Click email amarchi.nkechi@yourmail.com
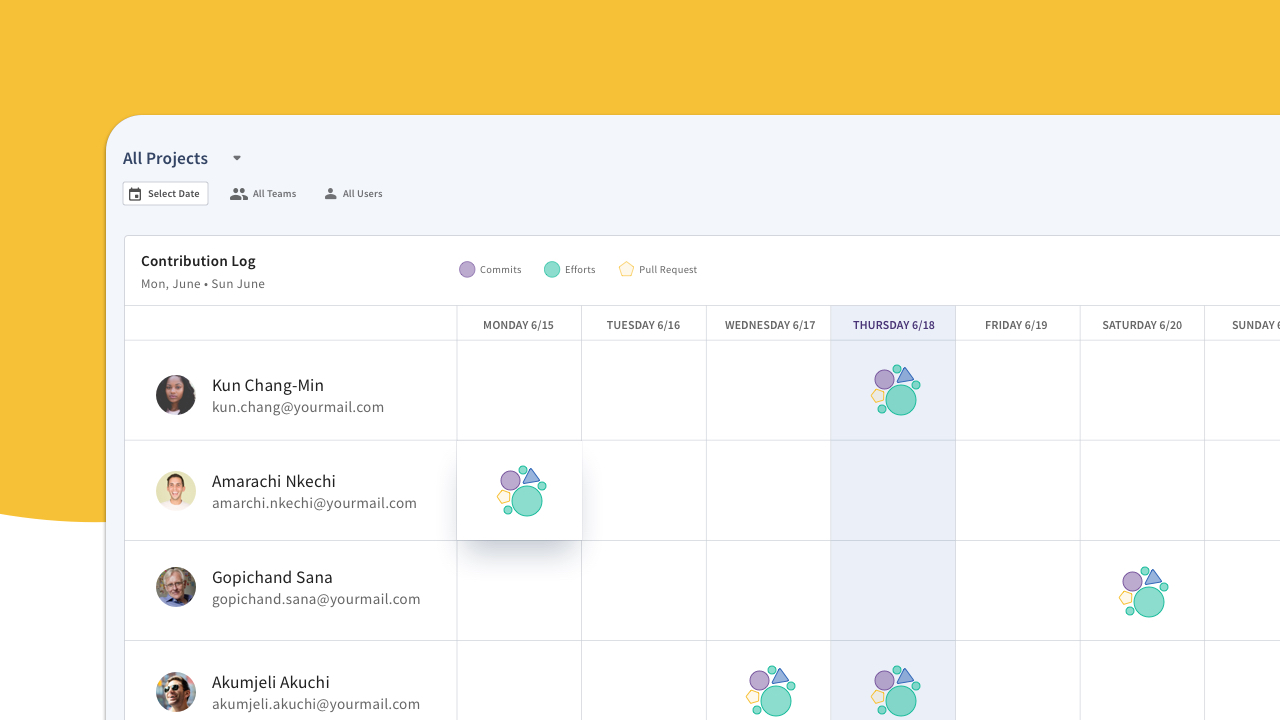 click(314, 503)
